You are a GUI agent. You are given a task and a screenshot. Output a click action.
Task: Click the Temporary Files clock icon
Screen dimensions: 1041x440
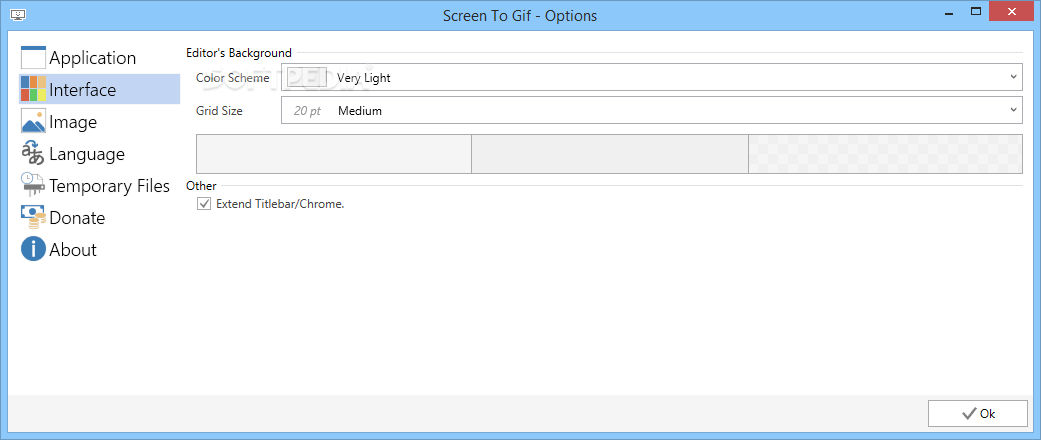[x=33, y=185]
